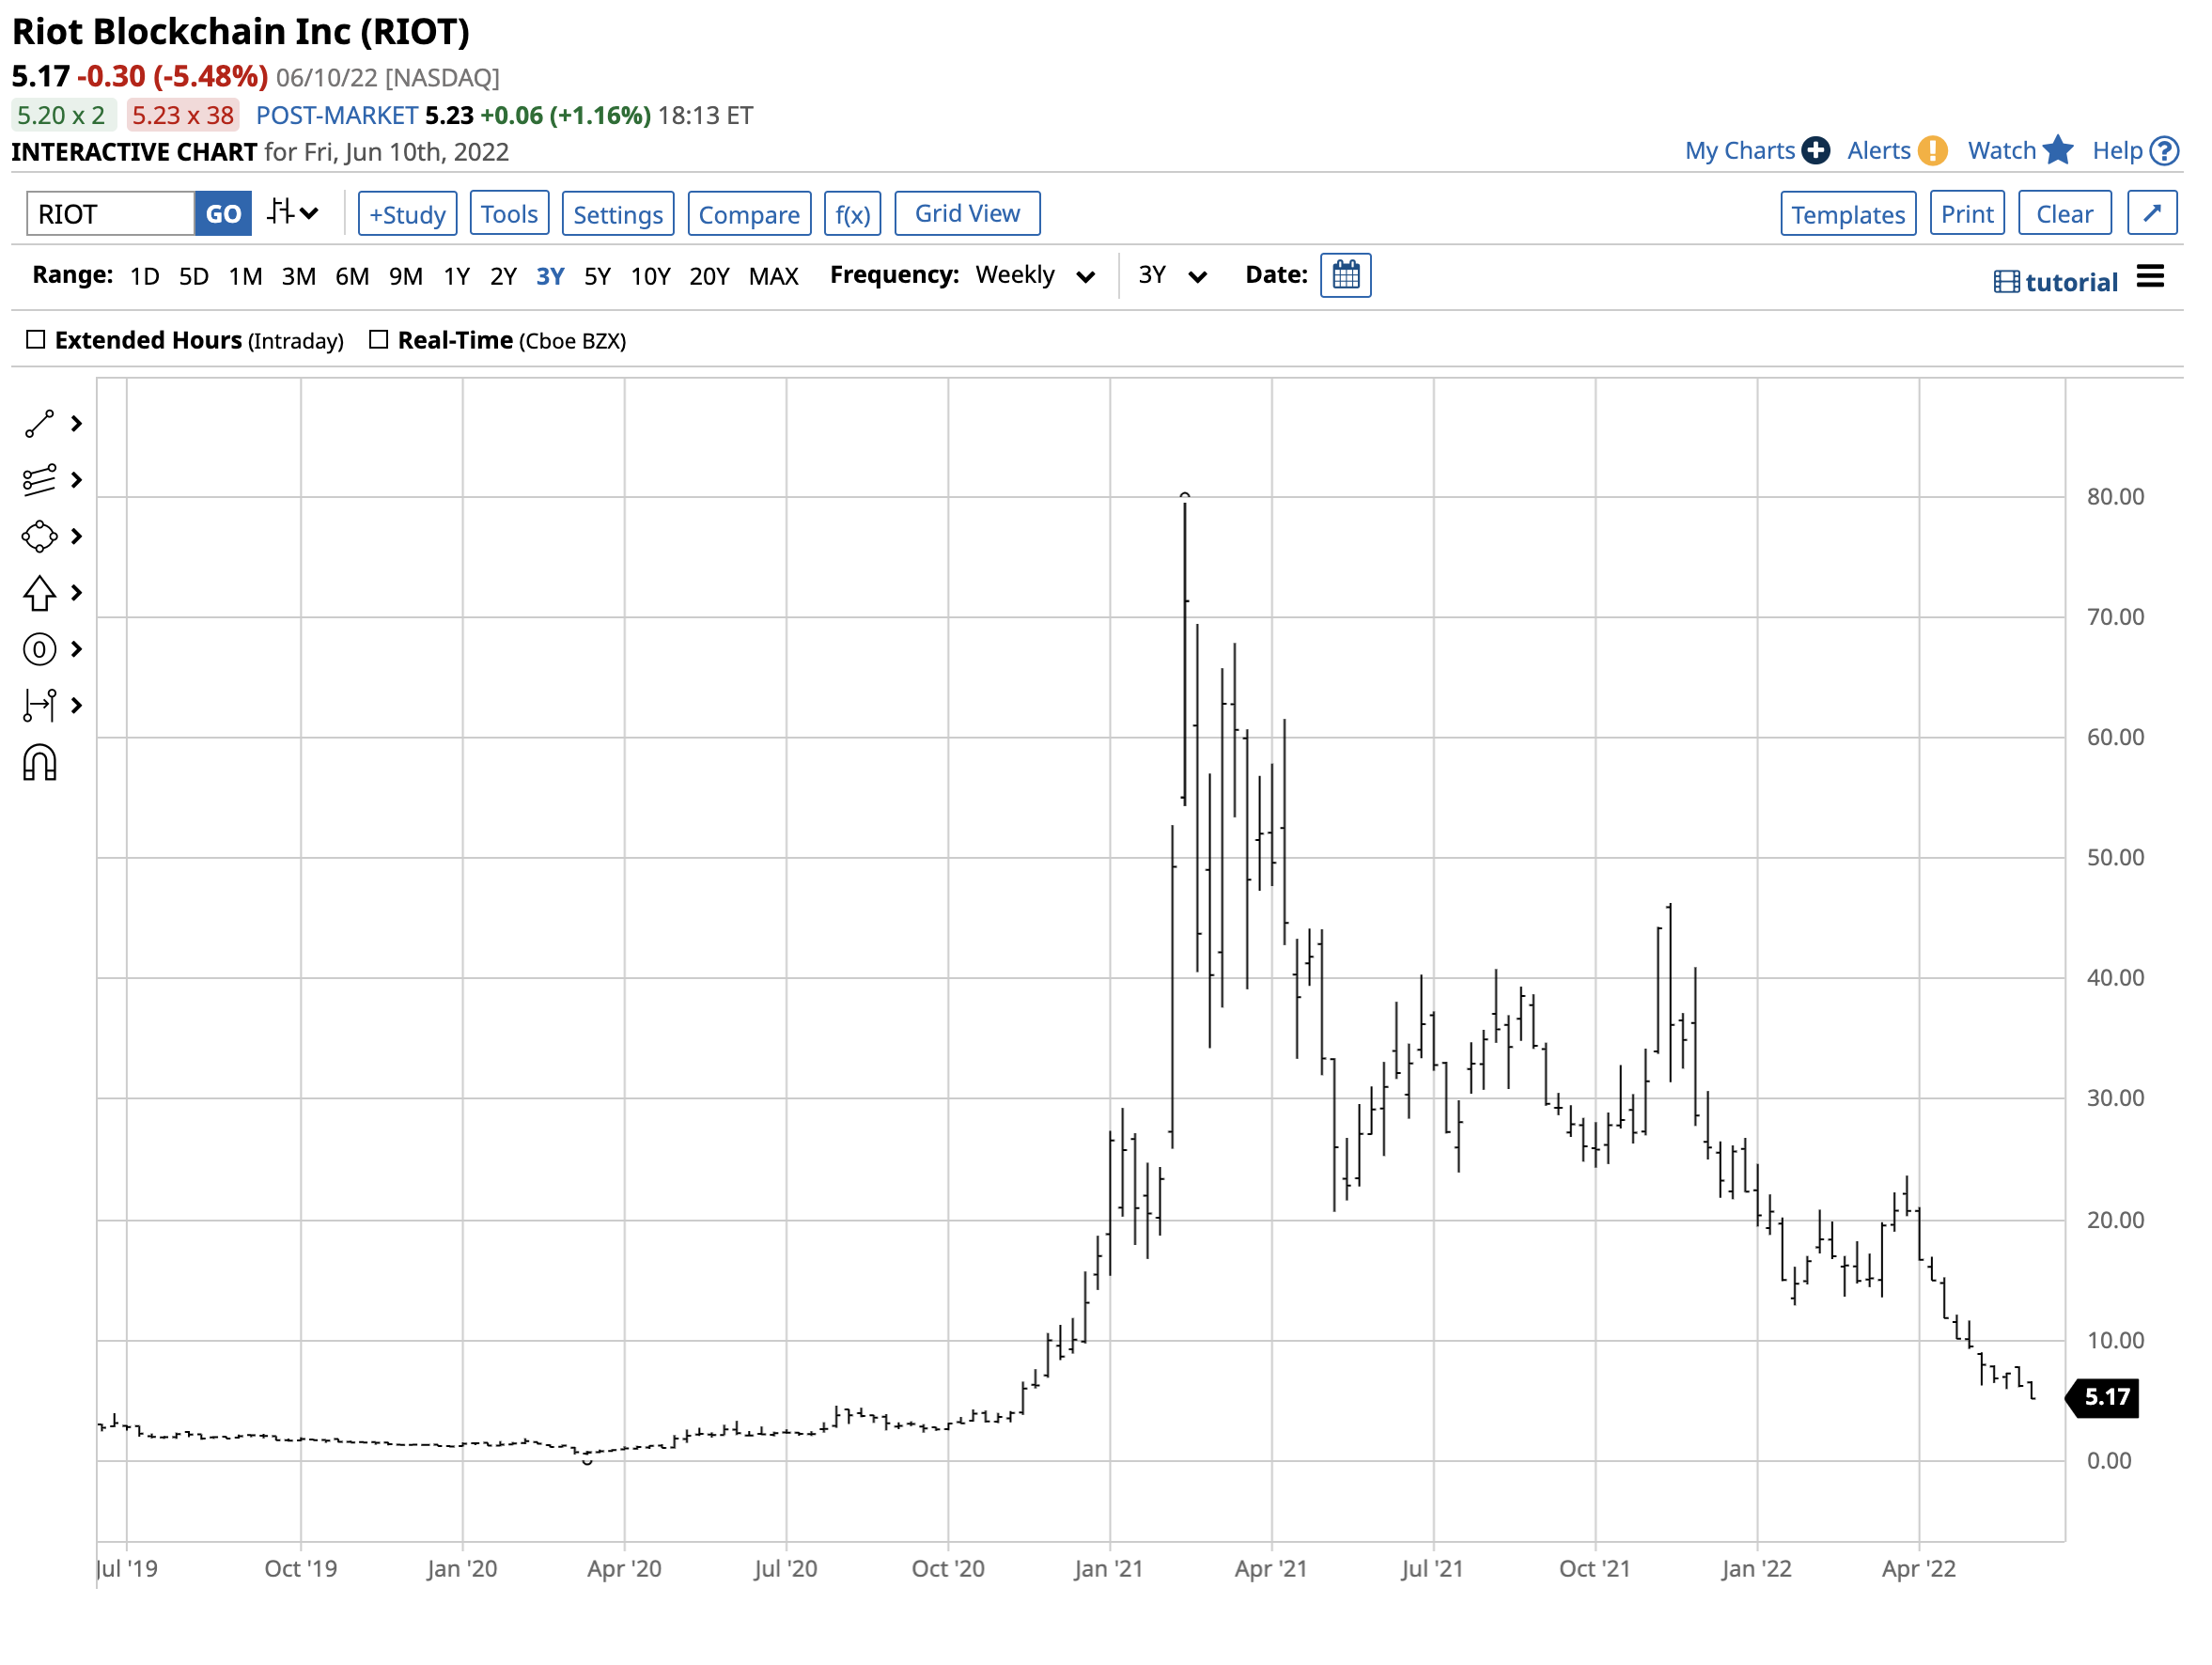Select the 5Y range
This screenshot has height=1665, width=2212.
[x=597, y=276]
